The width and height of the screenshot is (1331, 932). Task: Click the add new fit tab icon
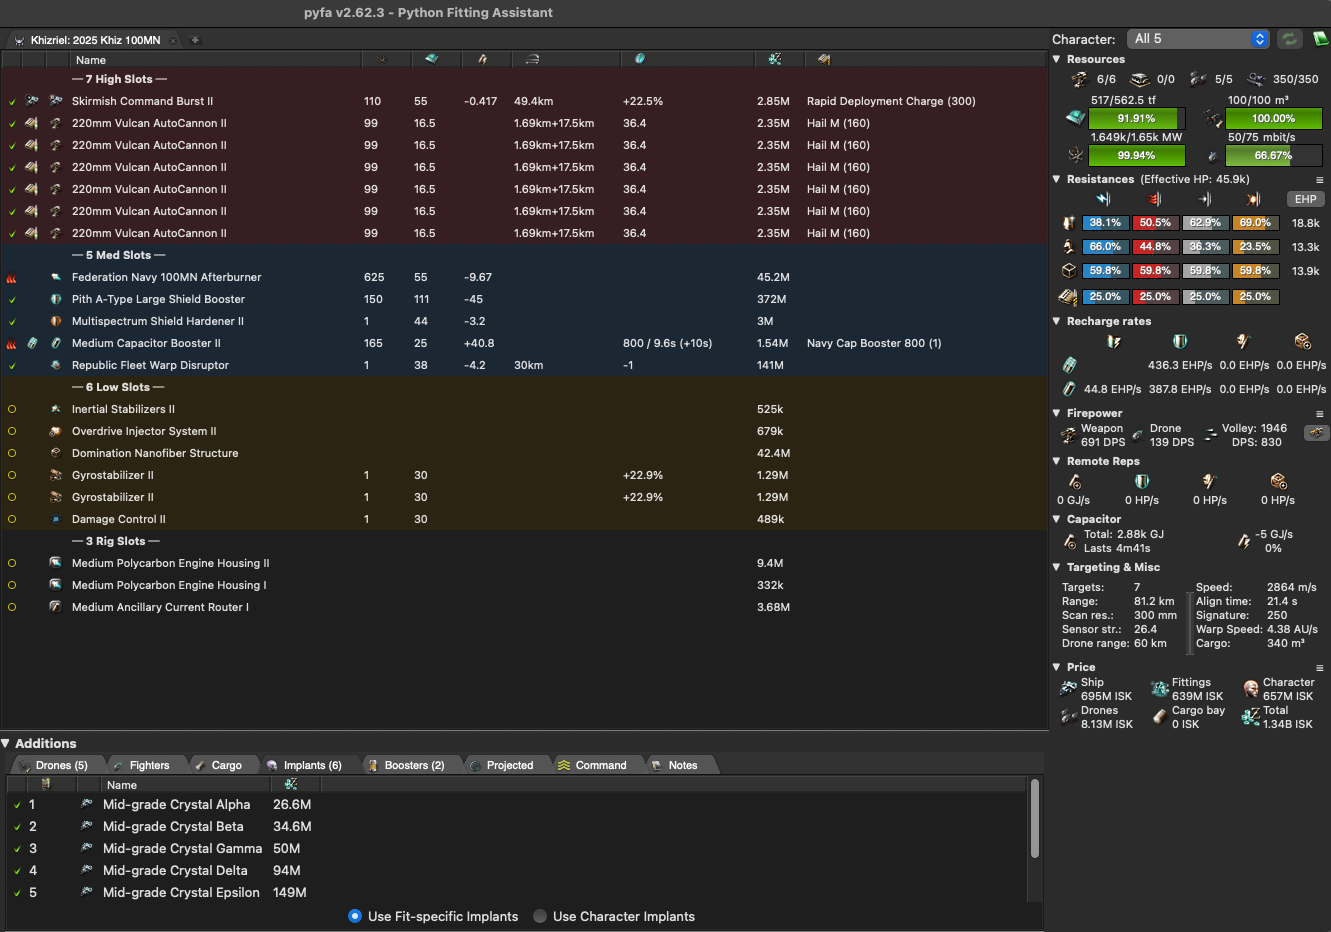[195, 40]
